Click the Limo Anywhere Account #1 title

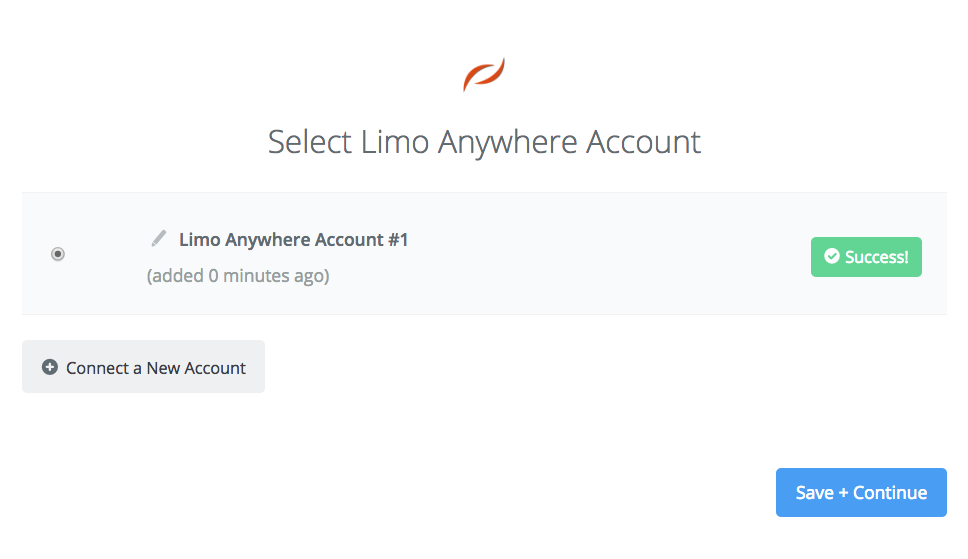tap(294, 240)
